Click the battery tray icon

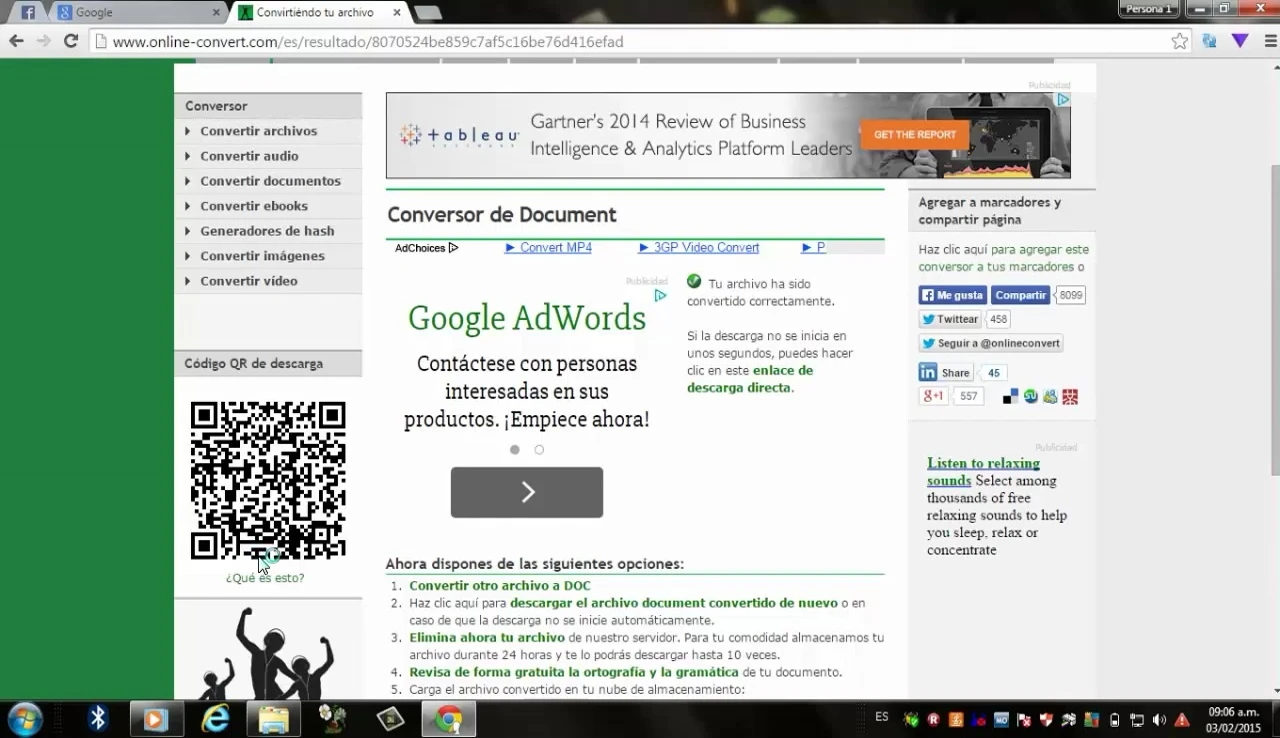(1114, 719)
